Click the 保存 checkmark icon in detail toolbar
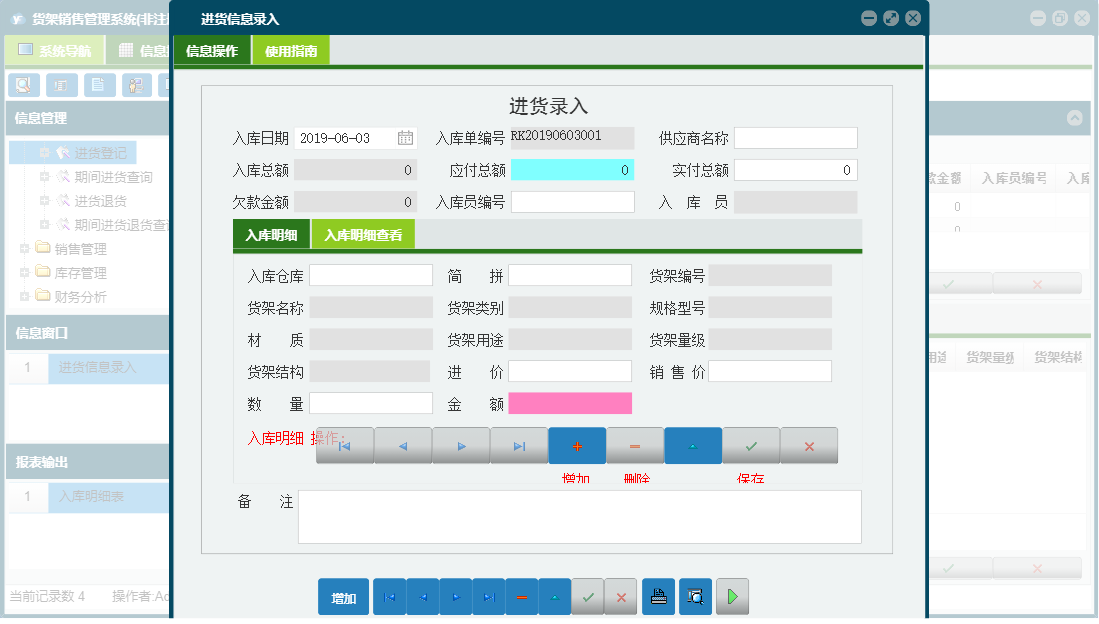Screen dimensions: 1099x624 pyautogui.click(x=751, y=445)
